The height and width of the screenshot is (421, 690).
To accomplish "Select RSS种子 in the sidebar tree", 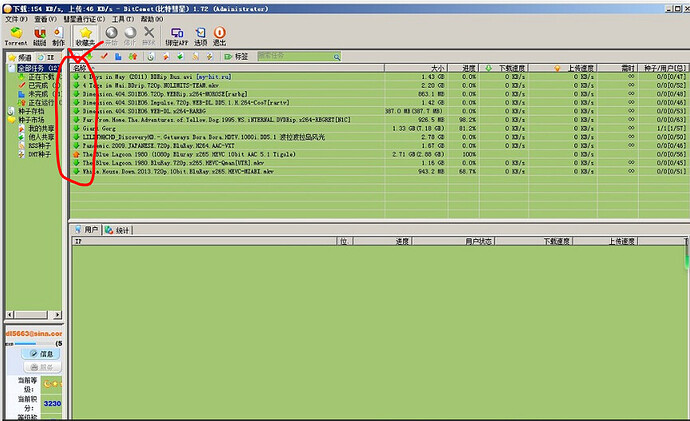I will 40,146.
